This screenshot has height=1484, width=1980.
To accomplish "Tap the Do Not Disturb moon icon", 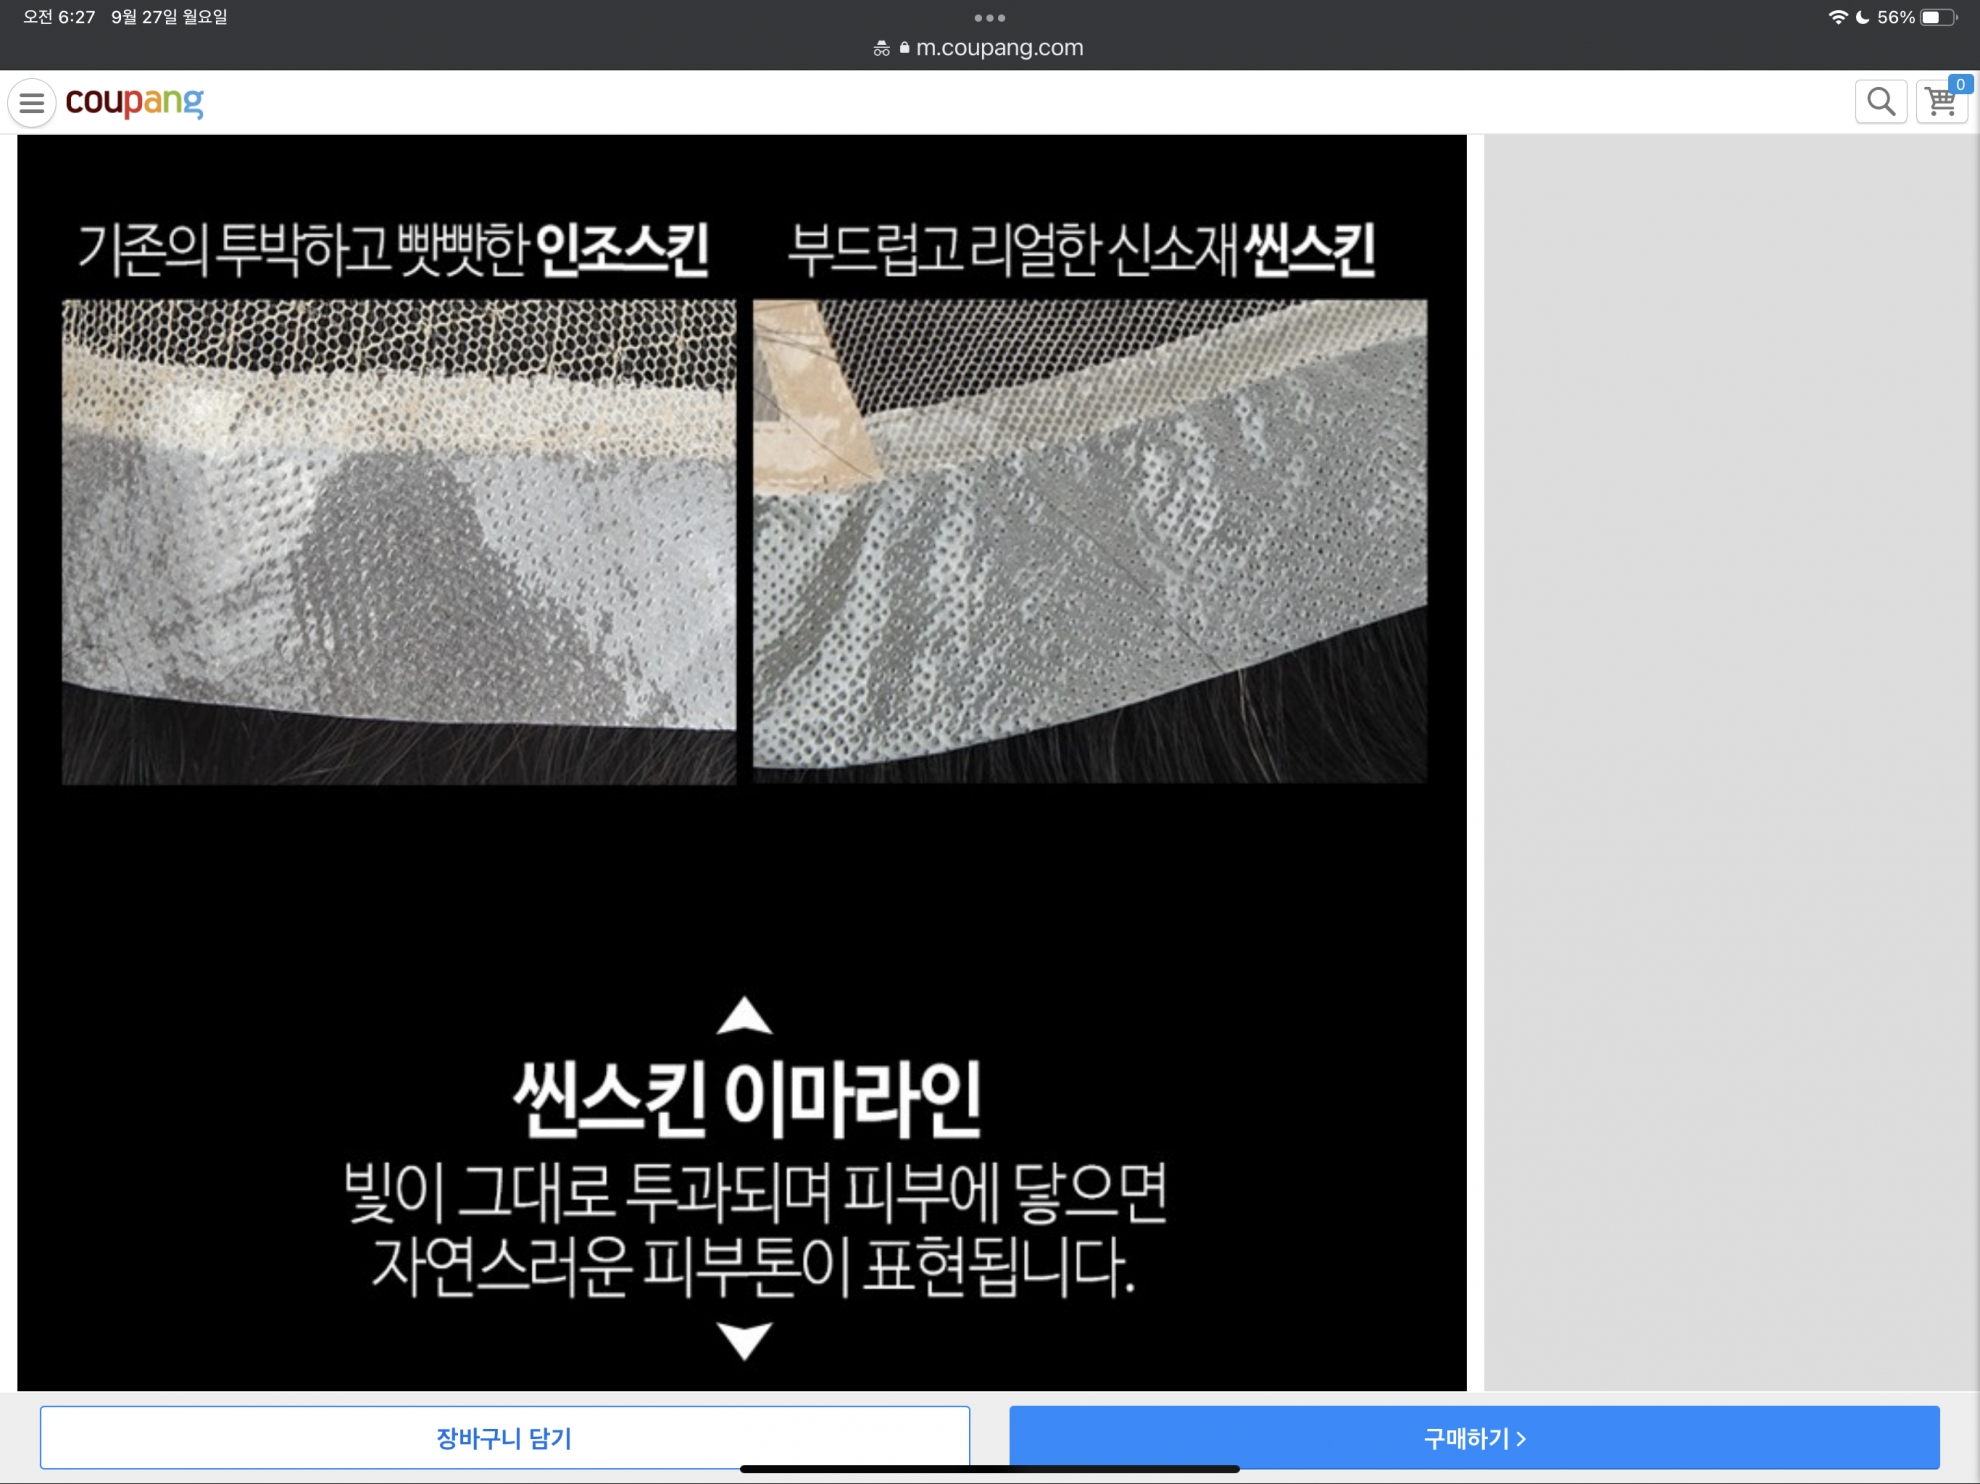I will pos(1862,17).
